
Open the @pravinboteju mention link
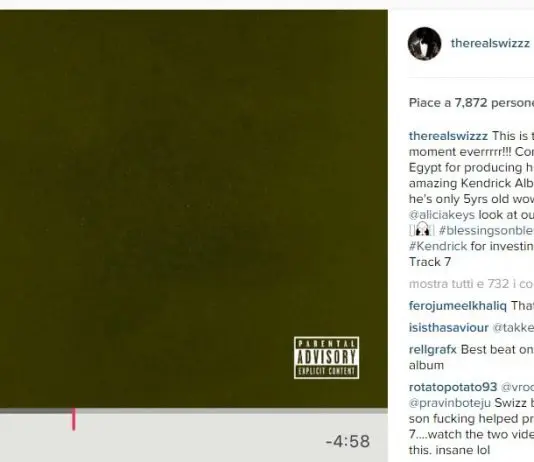(450, 403)
